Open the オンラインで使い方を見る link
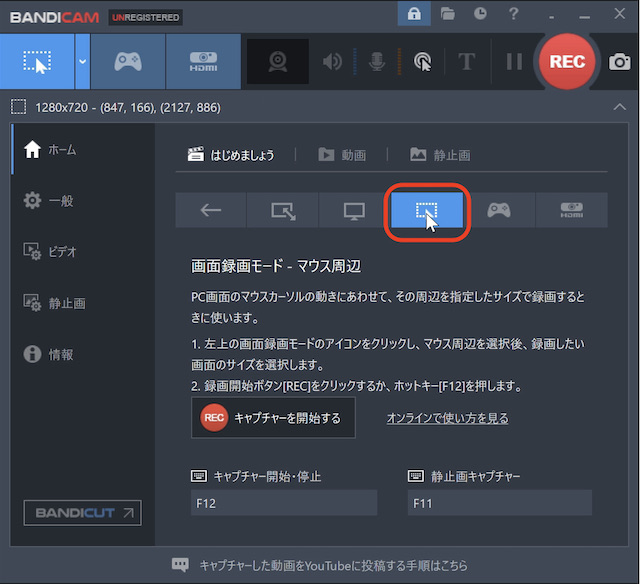The width and height of the screenshot is (640, 584). (447, 418)
